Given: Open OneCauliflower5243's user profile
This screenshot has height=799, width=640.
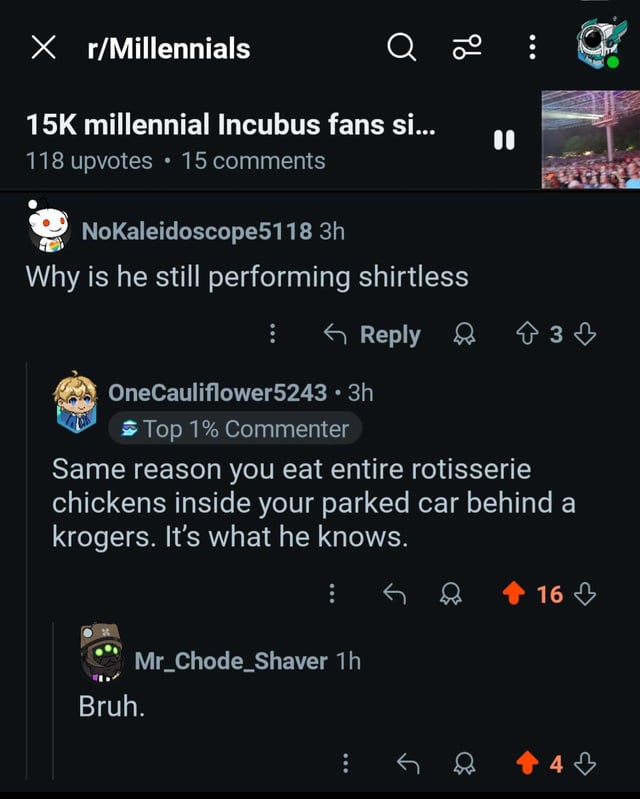Looking at the screenshot, I should coord(217,393).
